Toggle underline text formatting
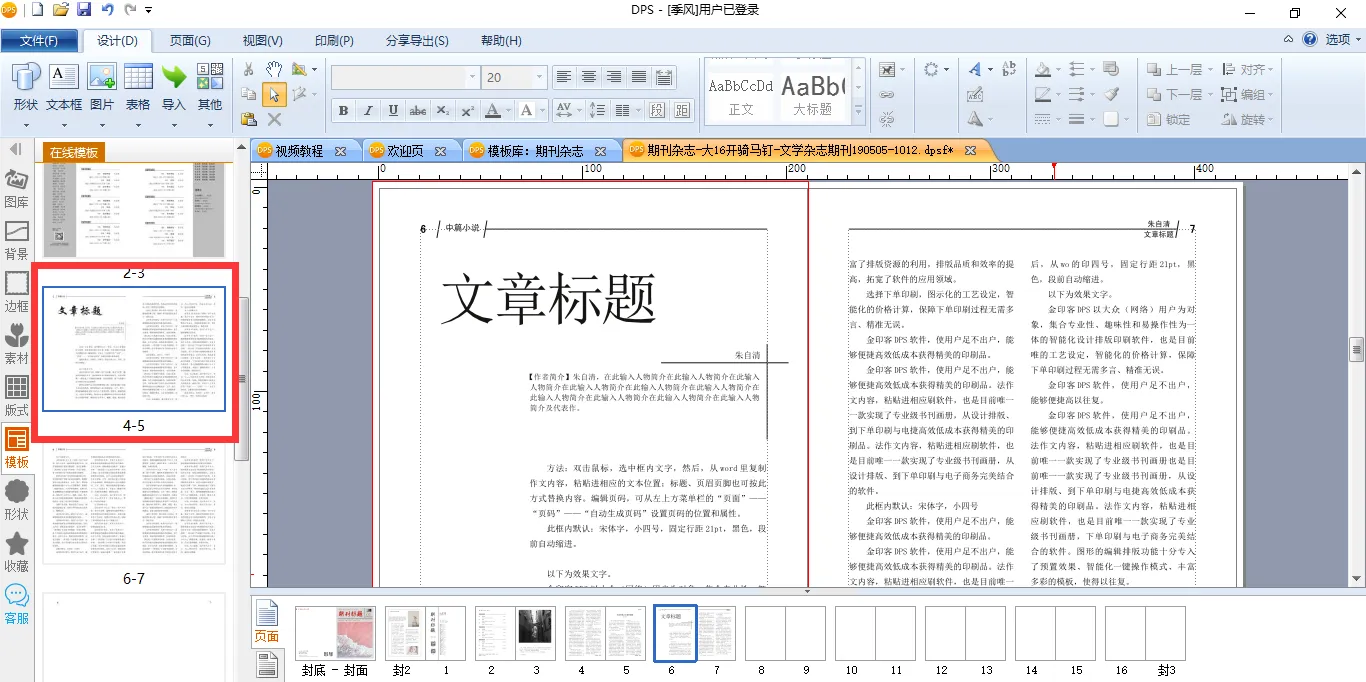The image size is (1366, 682). [x=393, y=111]
